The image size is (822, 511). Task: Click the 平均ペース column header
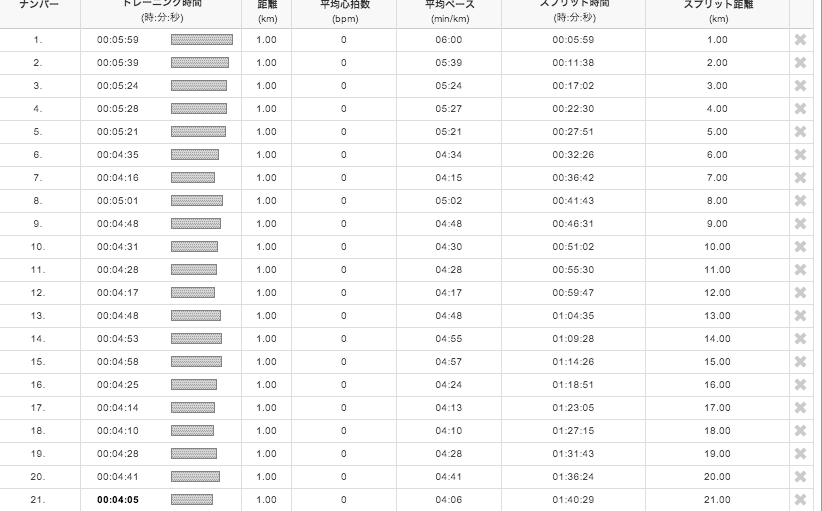449,11
